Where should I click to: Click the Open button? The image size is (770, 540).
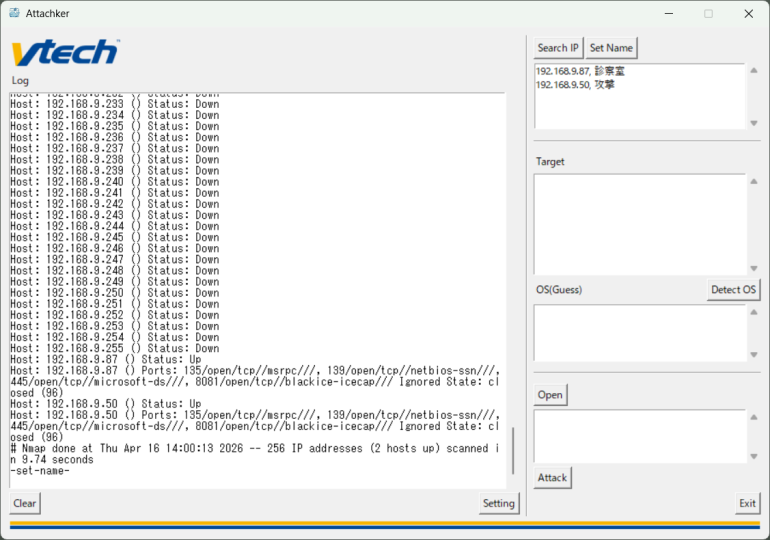pyautogui.click(x=550, y=395)
